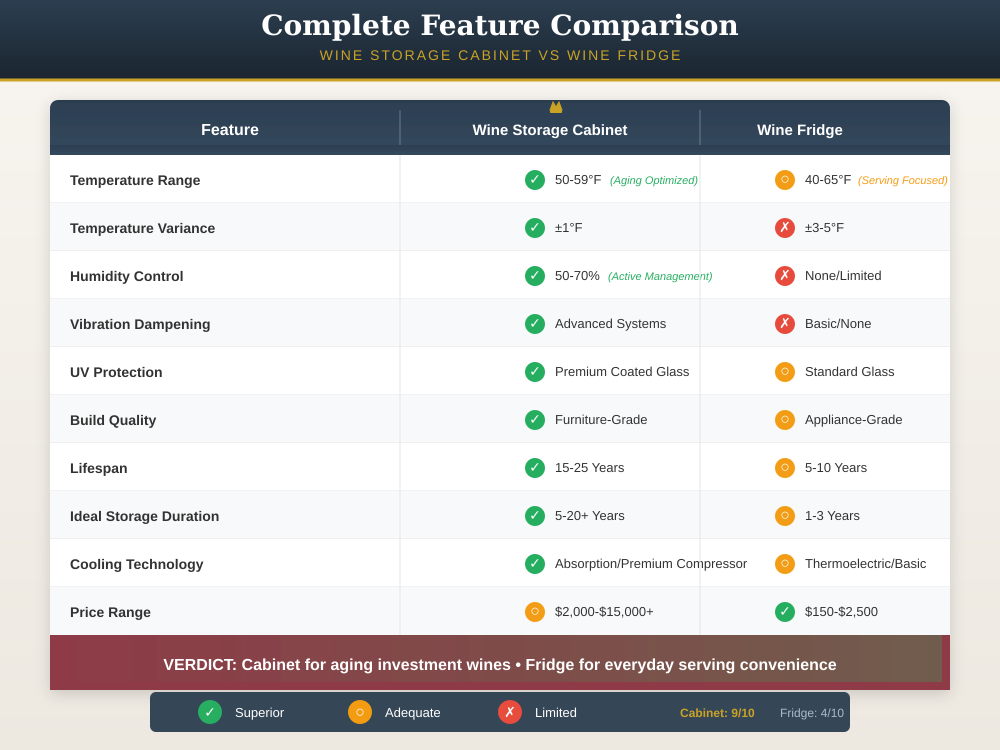Click the Cabinet: 9/10 score link

pyautogui.click(x=717, y=713)
